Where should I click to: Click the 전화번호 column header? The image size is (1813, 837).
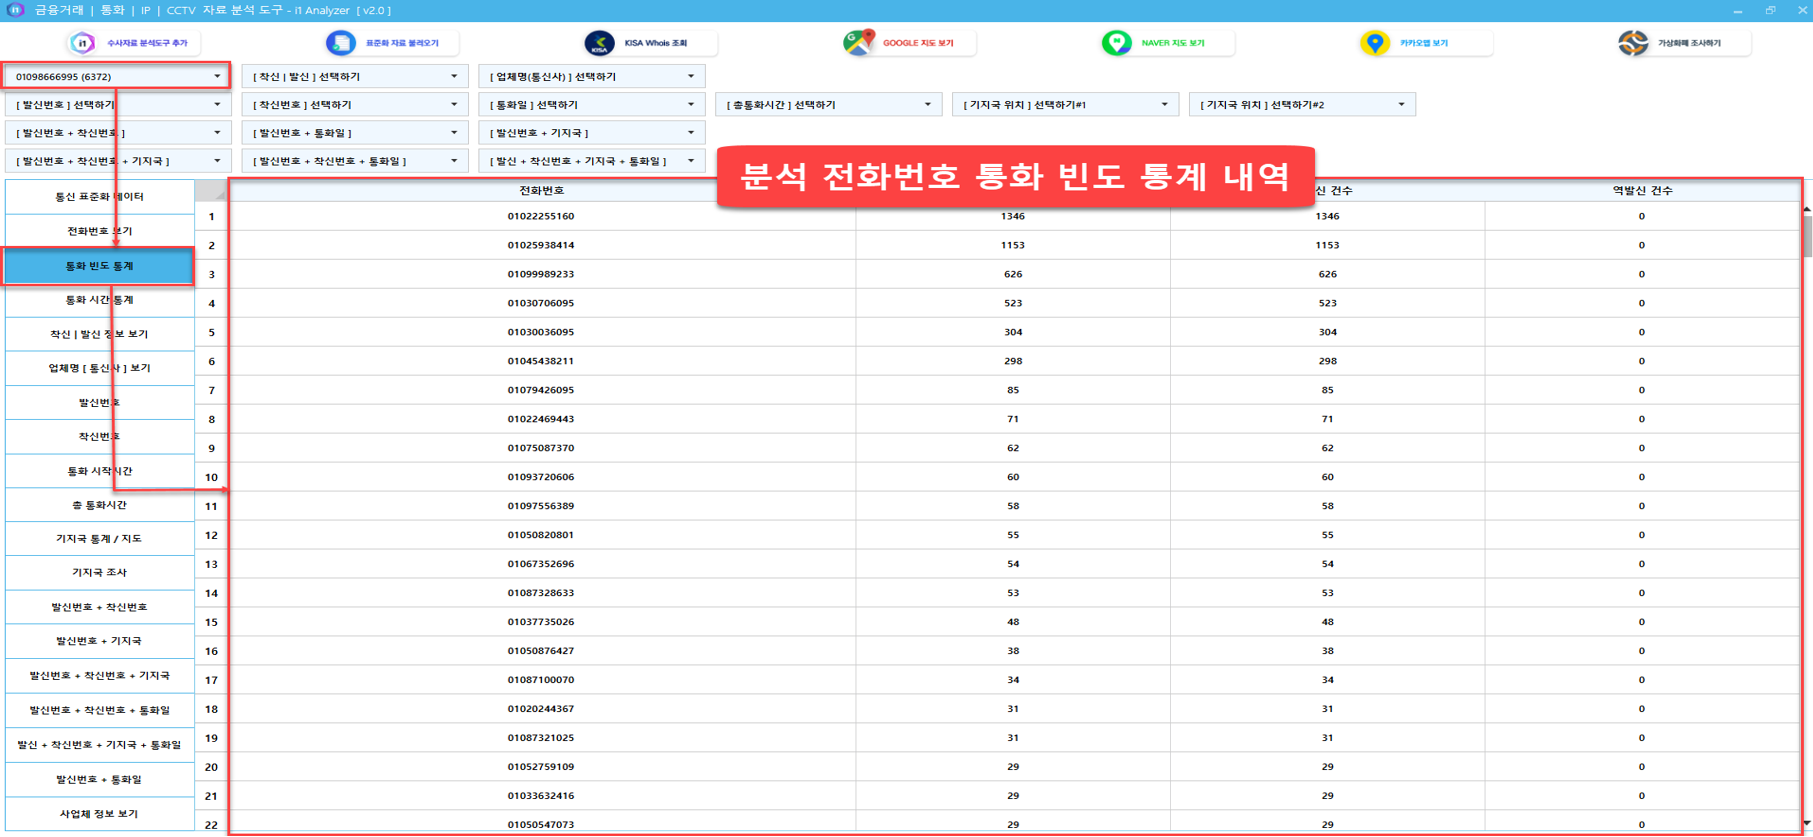pyautogui.click(x=541, y=190)
